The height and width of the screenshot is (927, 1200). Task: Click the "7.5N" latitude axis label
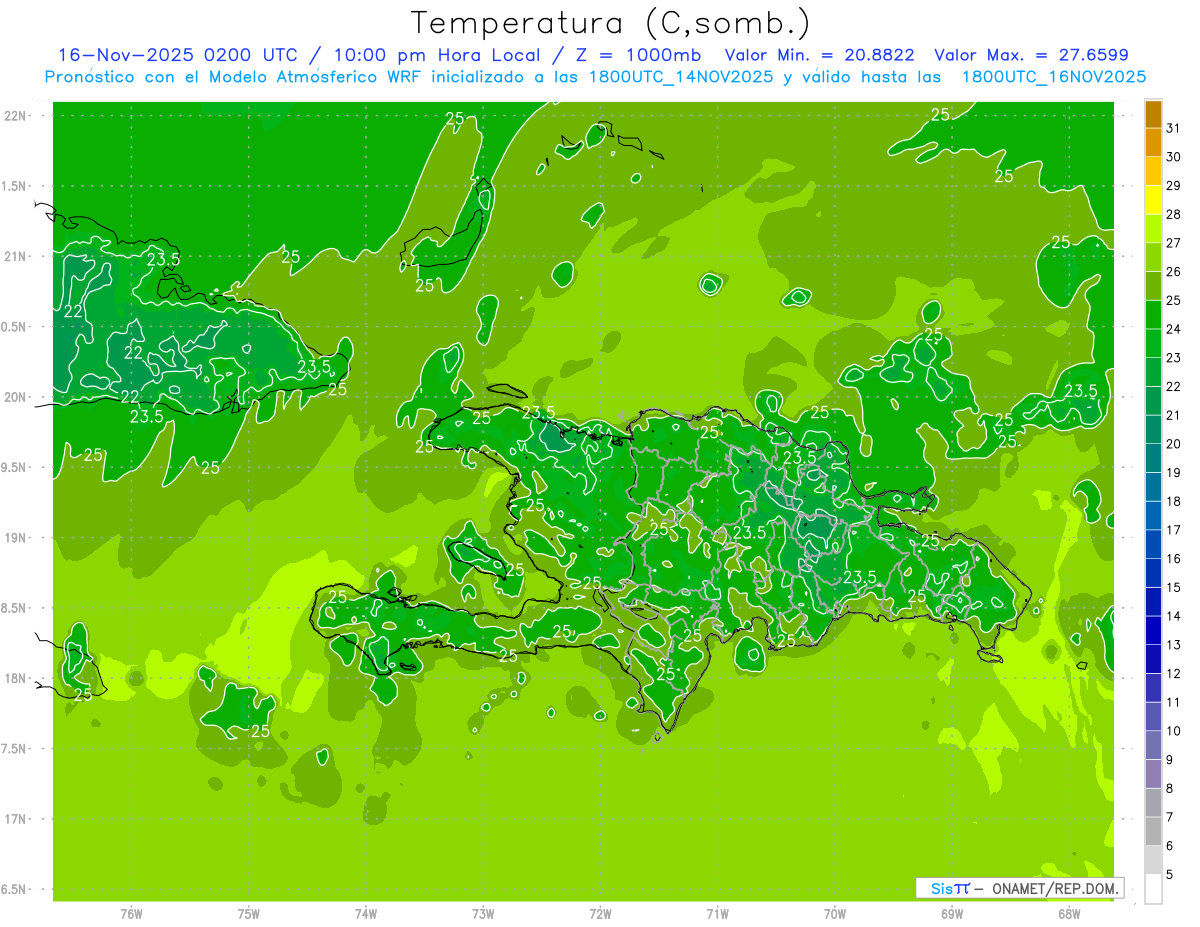pos(15,749)
